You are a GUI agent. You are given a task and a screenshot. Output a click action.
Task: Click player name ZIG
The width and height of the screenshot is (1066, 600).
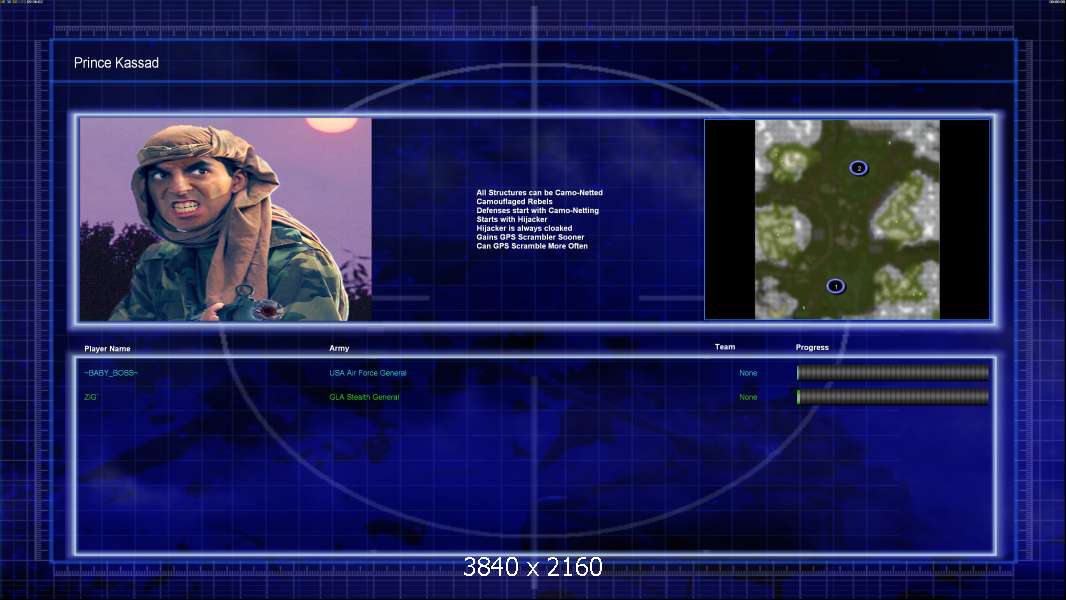pyautogui.click(x=90, y=397)
